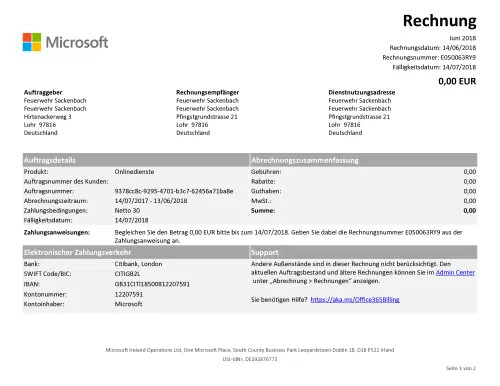Click the Auftragsdetails section header

point(136,160)
